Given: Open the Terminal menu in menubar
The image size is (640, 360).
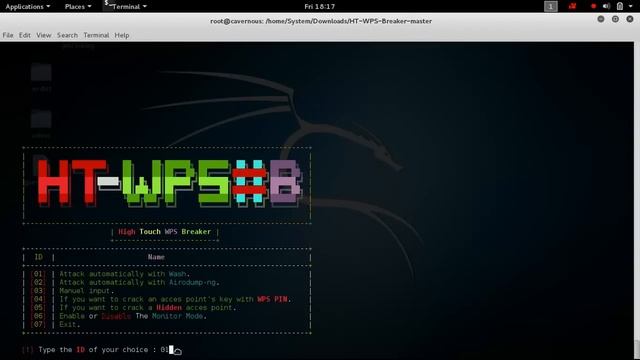Looking at the screenshot, I should point(96,35).
